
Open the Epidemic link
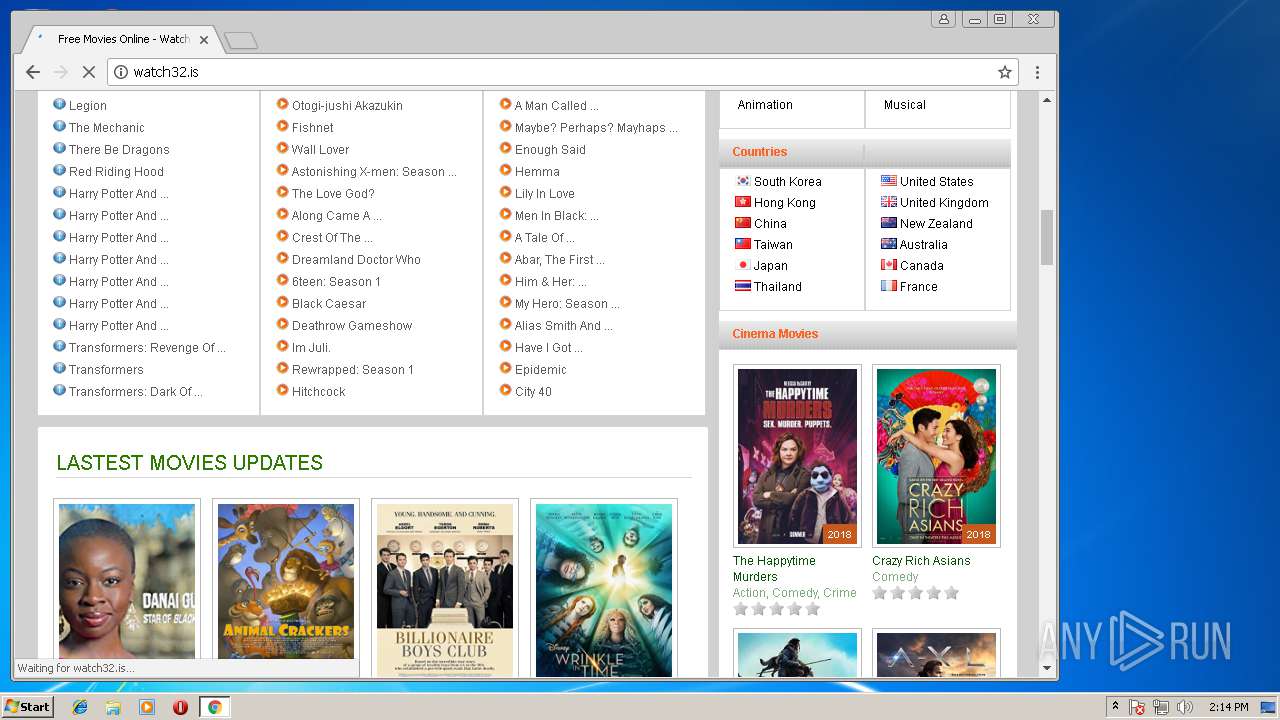(x=541, y=370)
